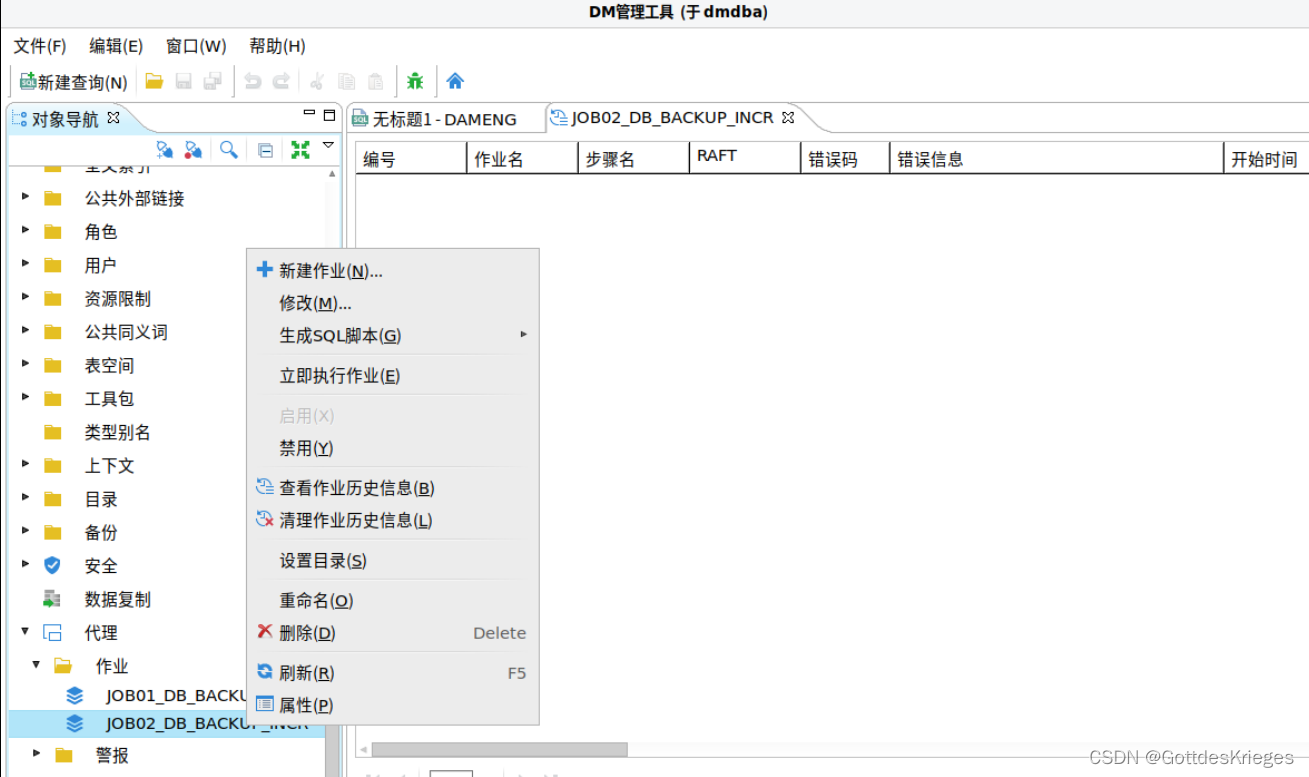Choose 新建作业(N)... from the context menu
The width and height of the screenshot is (1309, 777).
tap(392, 271)
